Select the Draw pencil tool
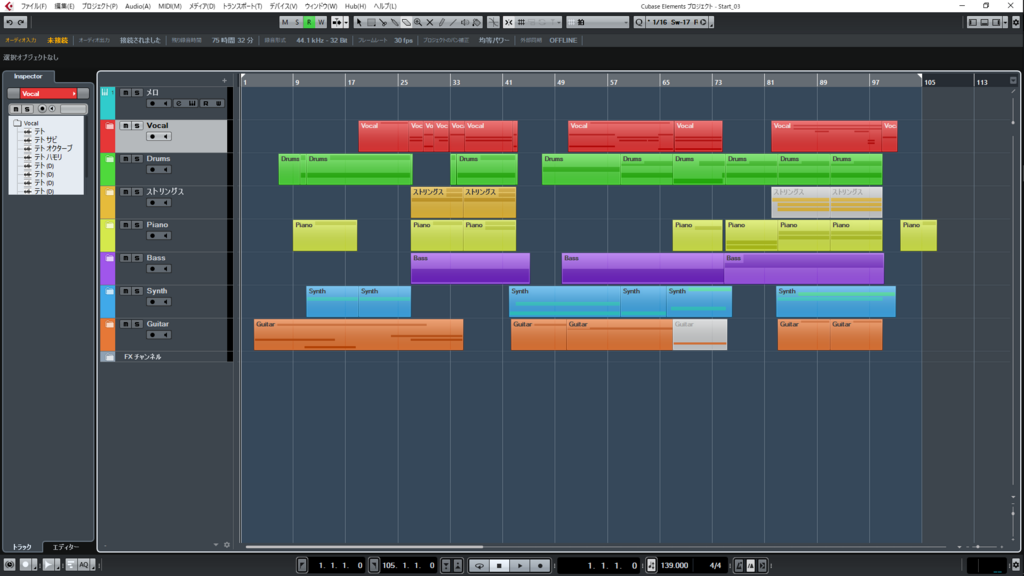The width and height of the screenshot is (1024, 576). 441,22
